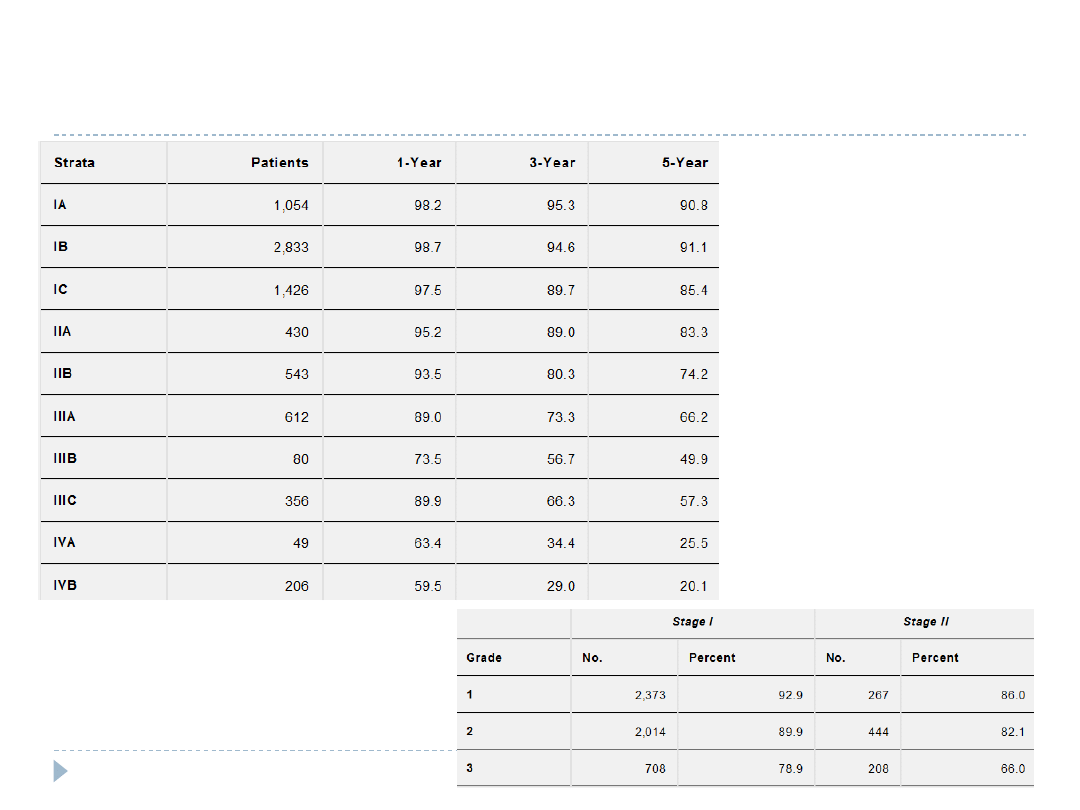This screenshot has height=810, width=1080.
Task: Click the blue arrow bullet icon
Action: (60, 771)
